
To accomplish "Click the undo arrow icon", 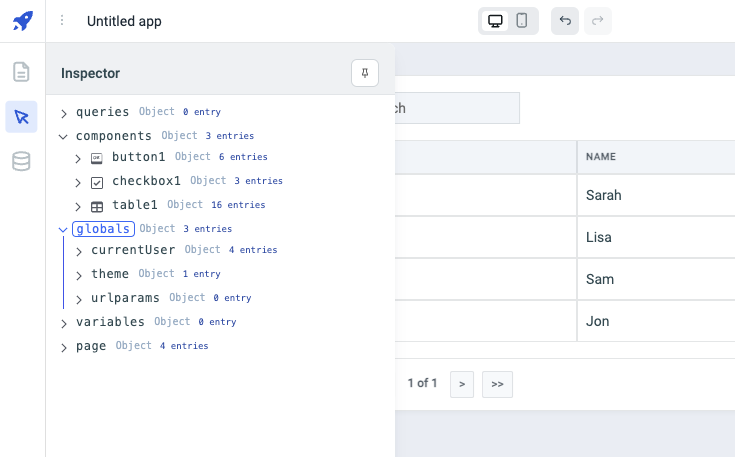I will click(565, 21).
